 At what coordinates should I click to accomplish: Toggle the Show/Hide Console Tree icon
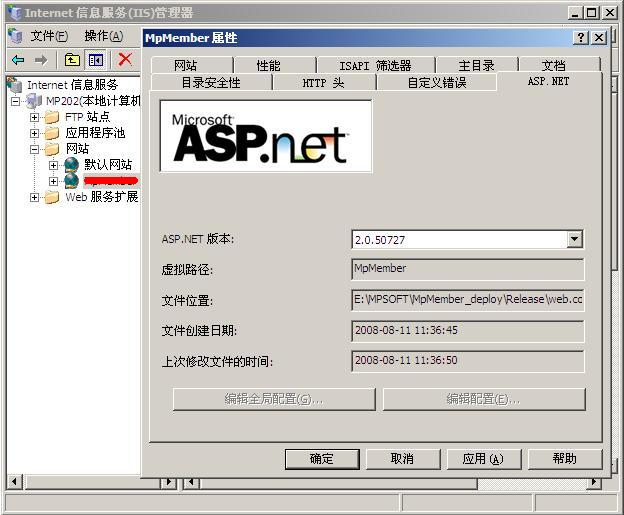coord(95,60)
